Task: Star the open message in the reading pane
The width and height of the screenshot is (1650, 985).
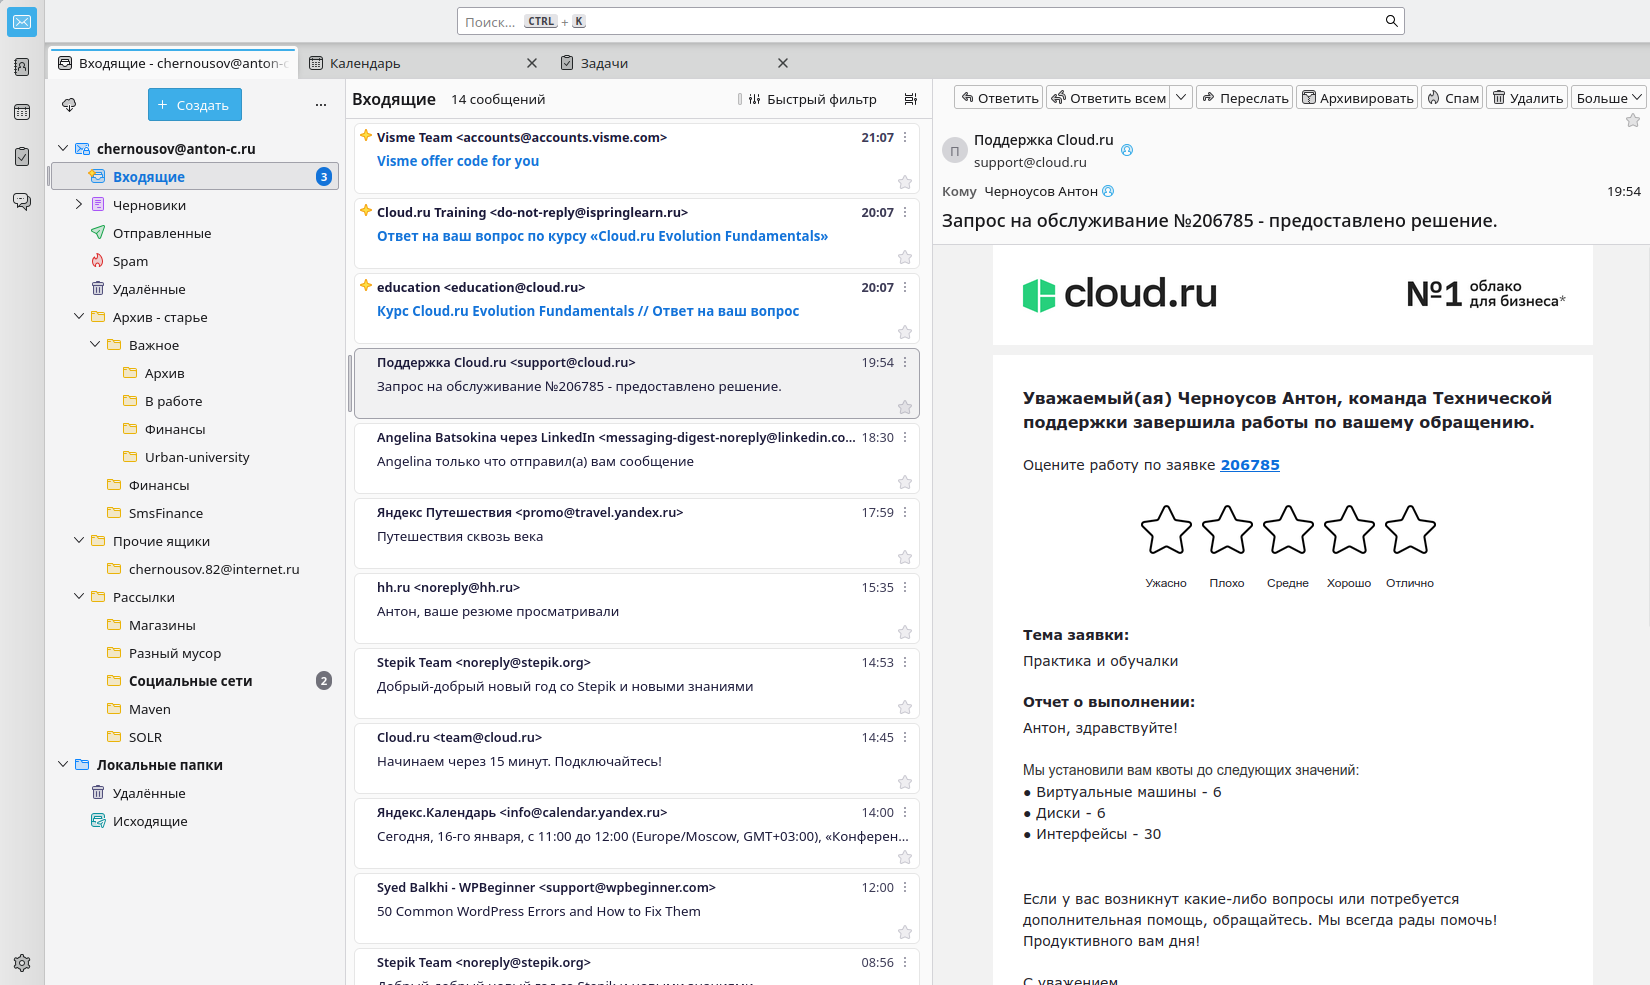Action: click(1633, 120)
